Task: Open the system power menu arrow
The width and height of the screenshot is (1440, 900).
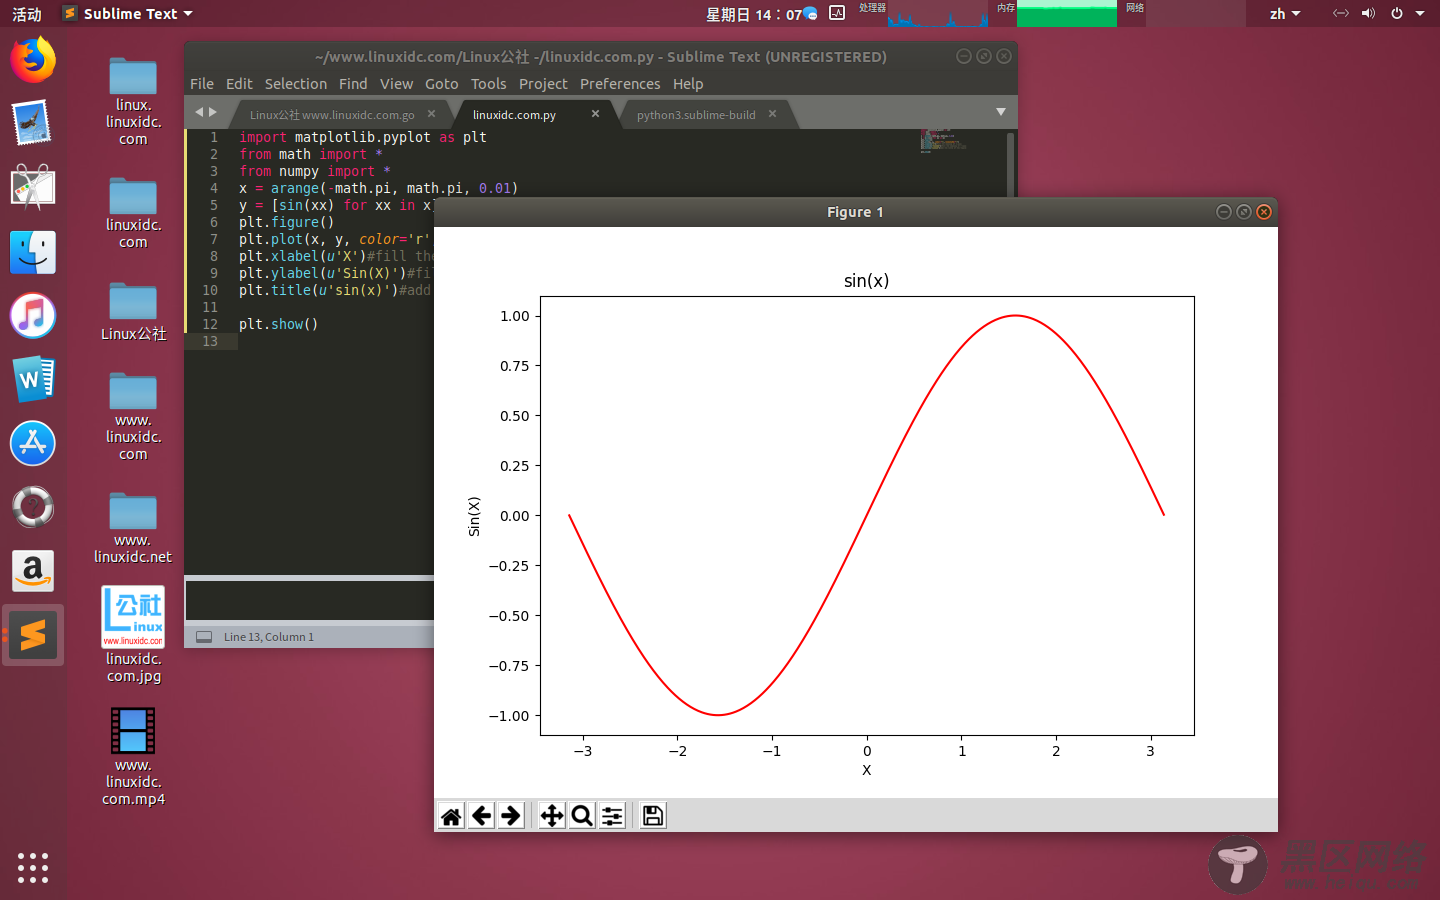Action: pyautogui.click(x=1420, y=14)
